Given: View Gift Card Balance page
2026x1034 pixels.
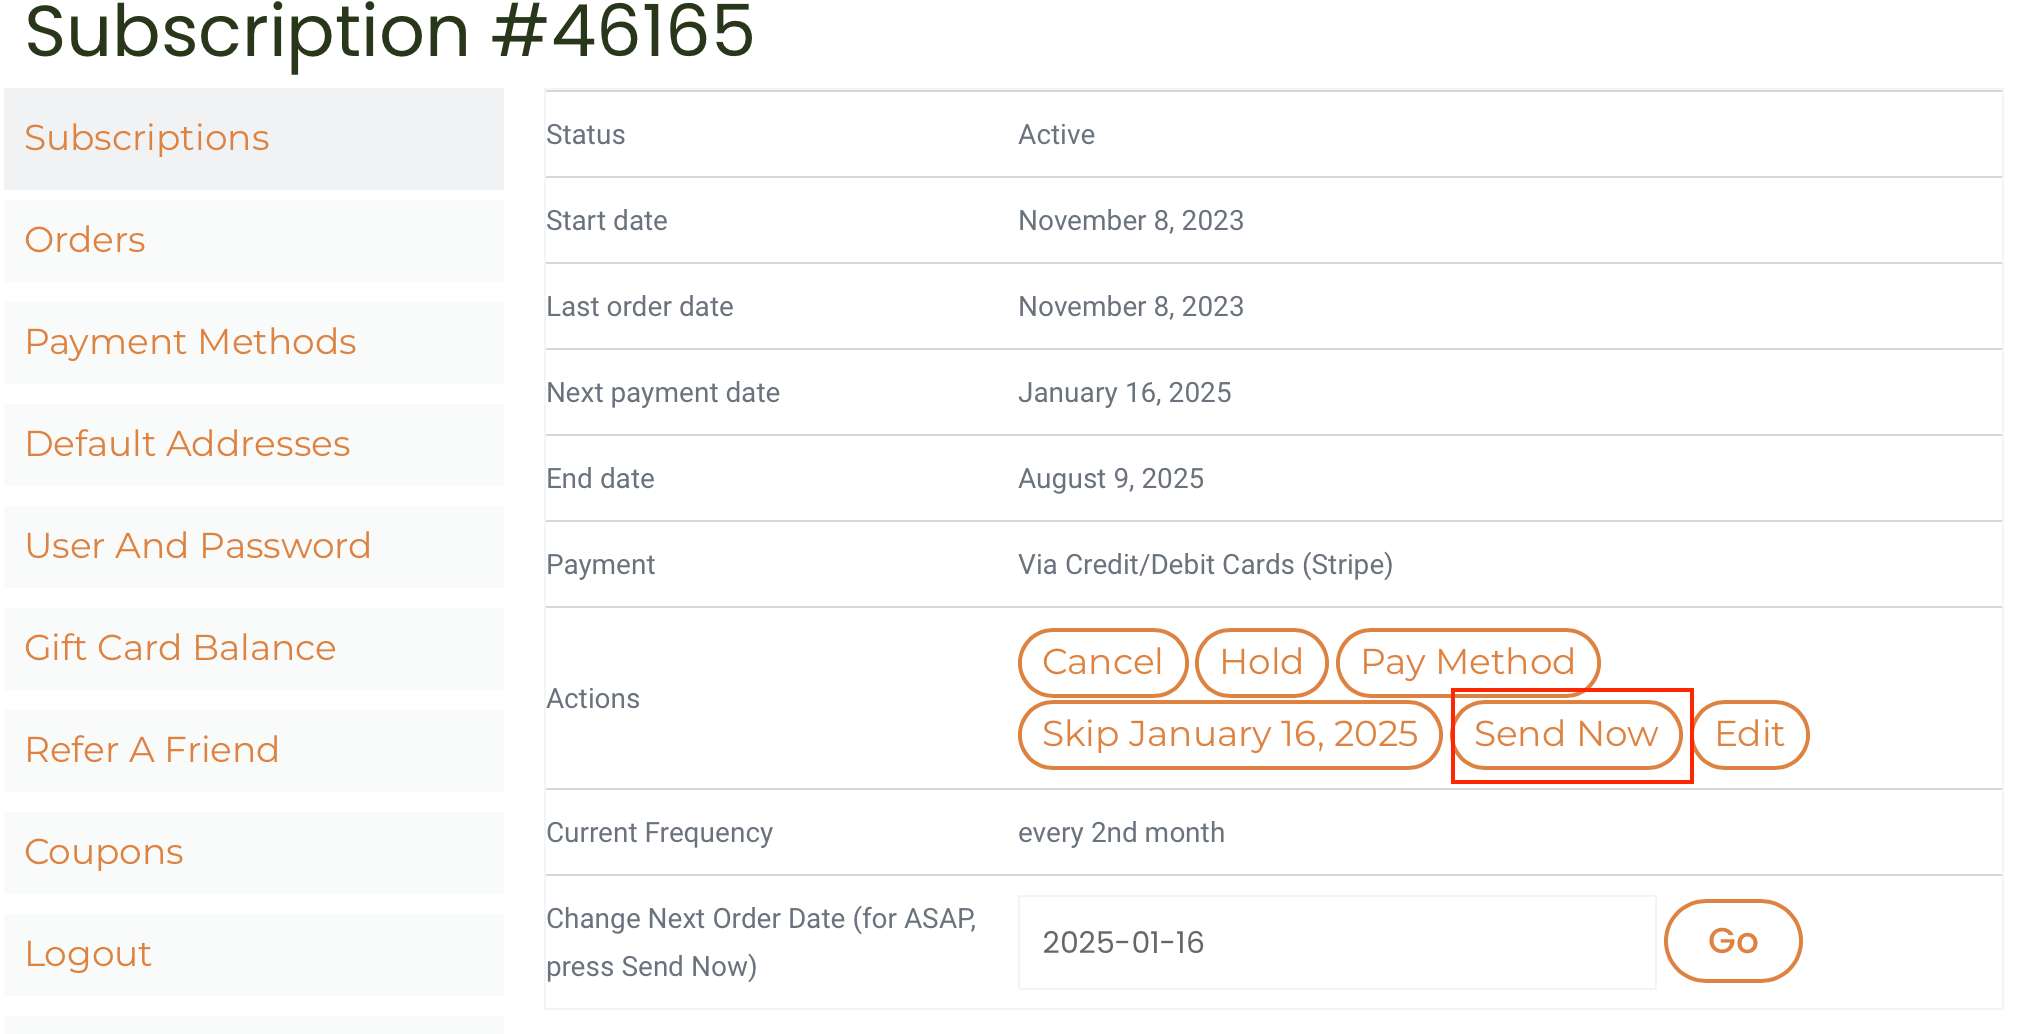Looking at the screenshot, I should click(x=180, y=648).
